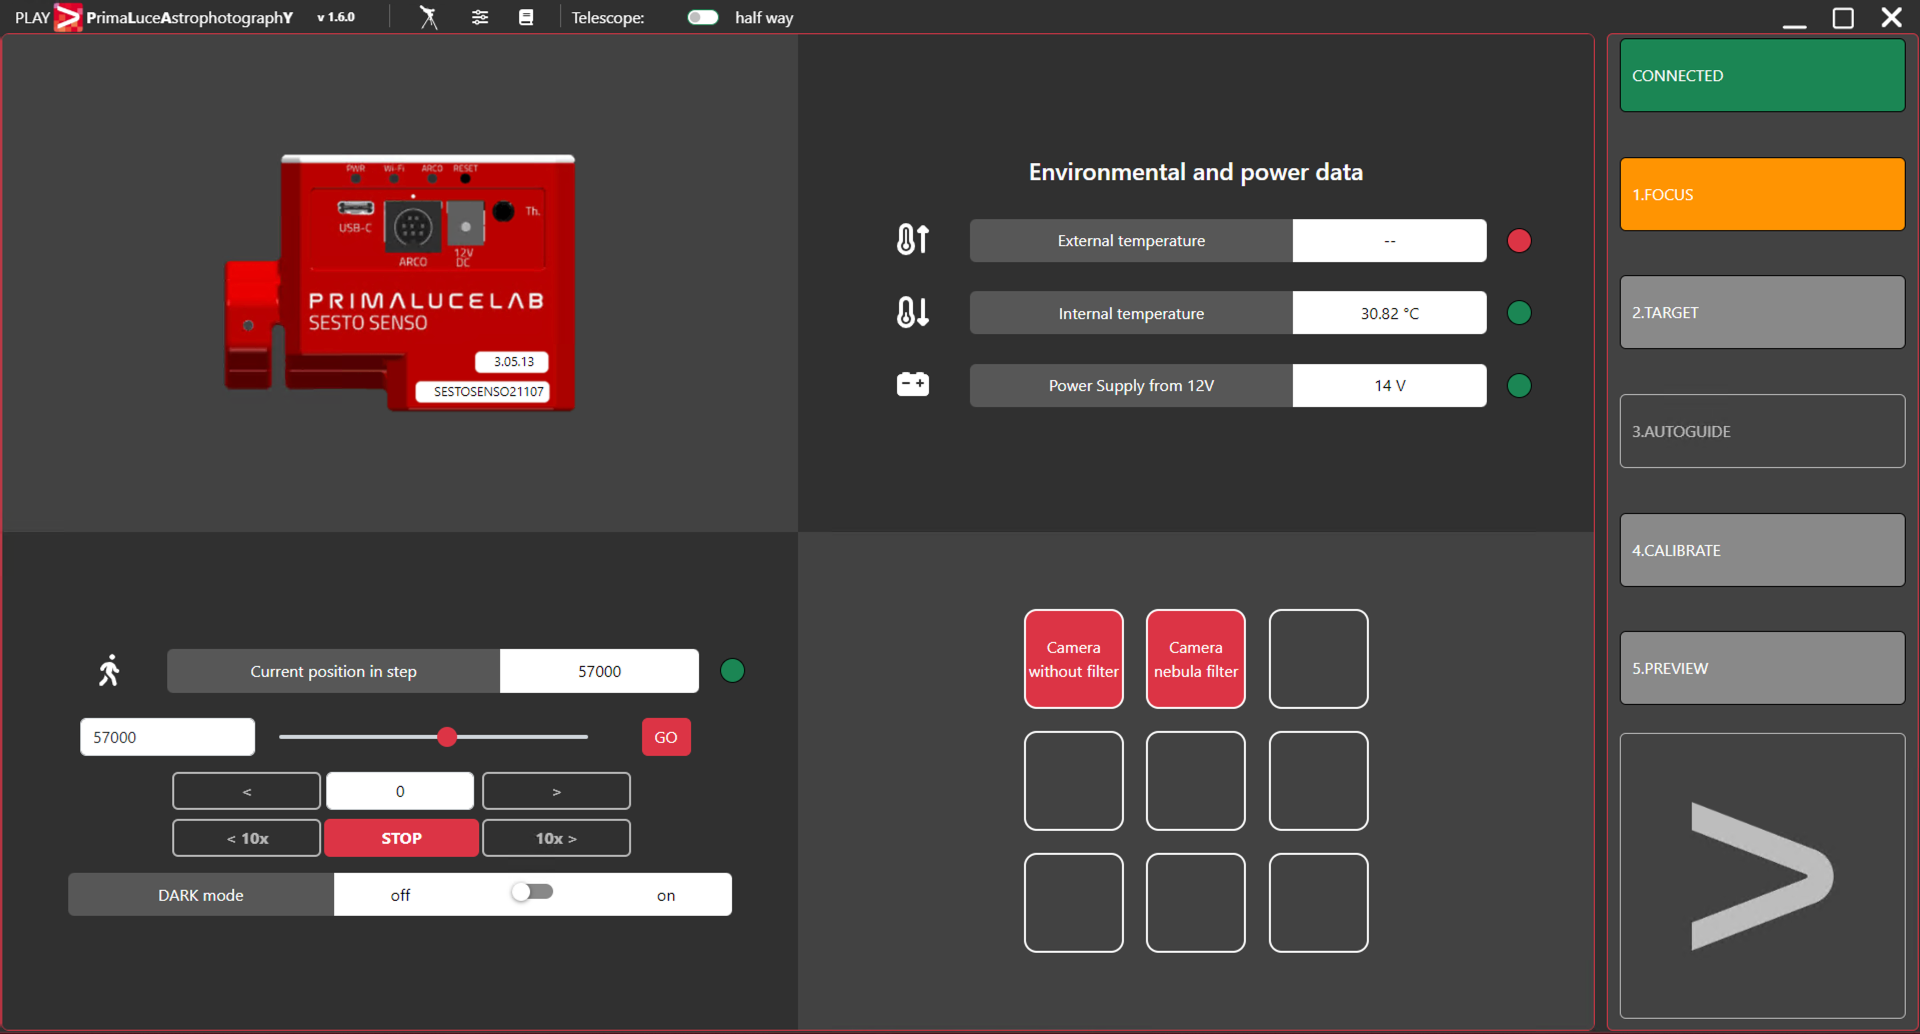Switch to the 2.TARGET tab

pos(1762,312)
